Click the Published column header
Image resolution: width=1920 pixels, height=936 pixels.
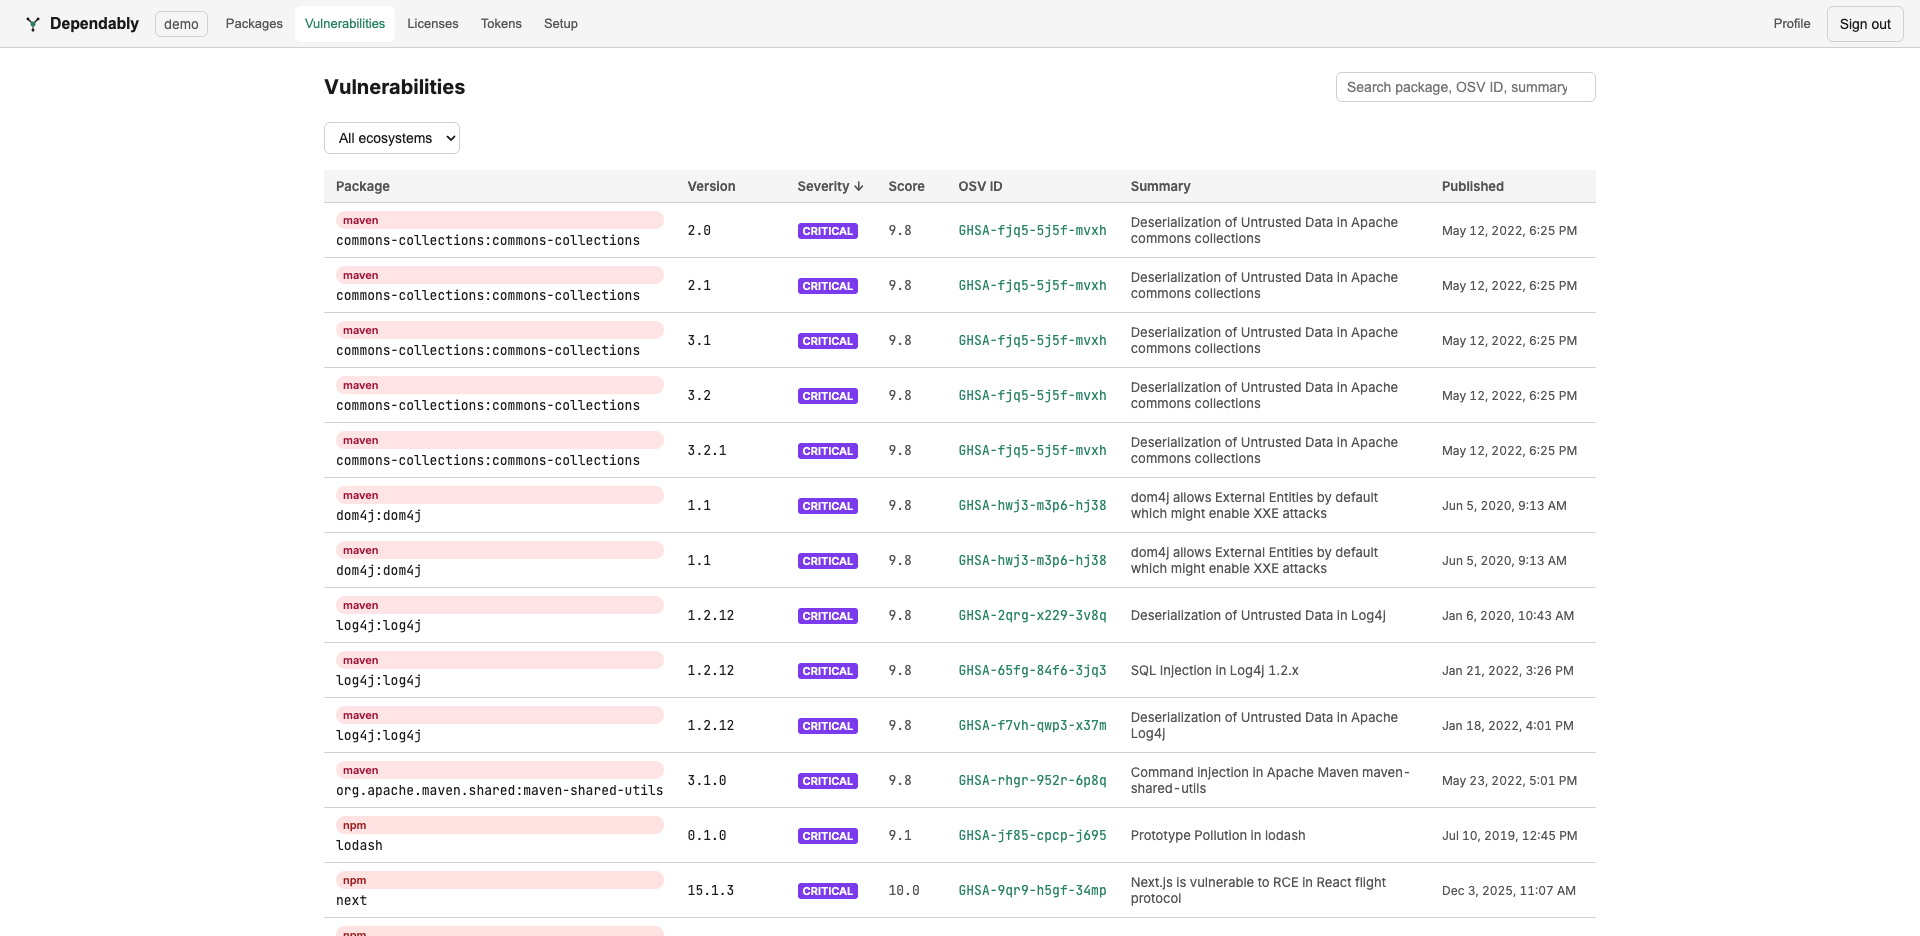click(x=1473, y=187)
